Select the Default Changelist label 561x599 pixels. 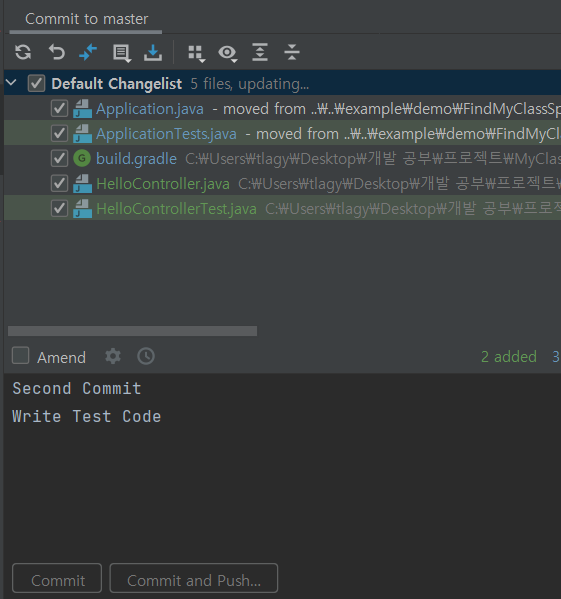[117, 84]
